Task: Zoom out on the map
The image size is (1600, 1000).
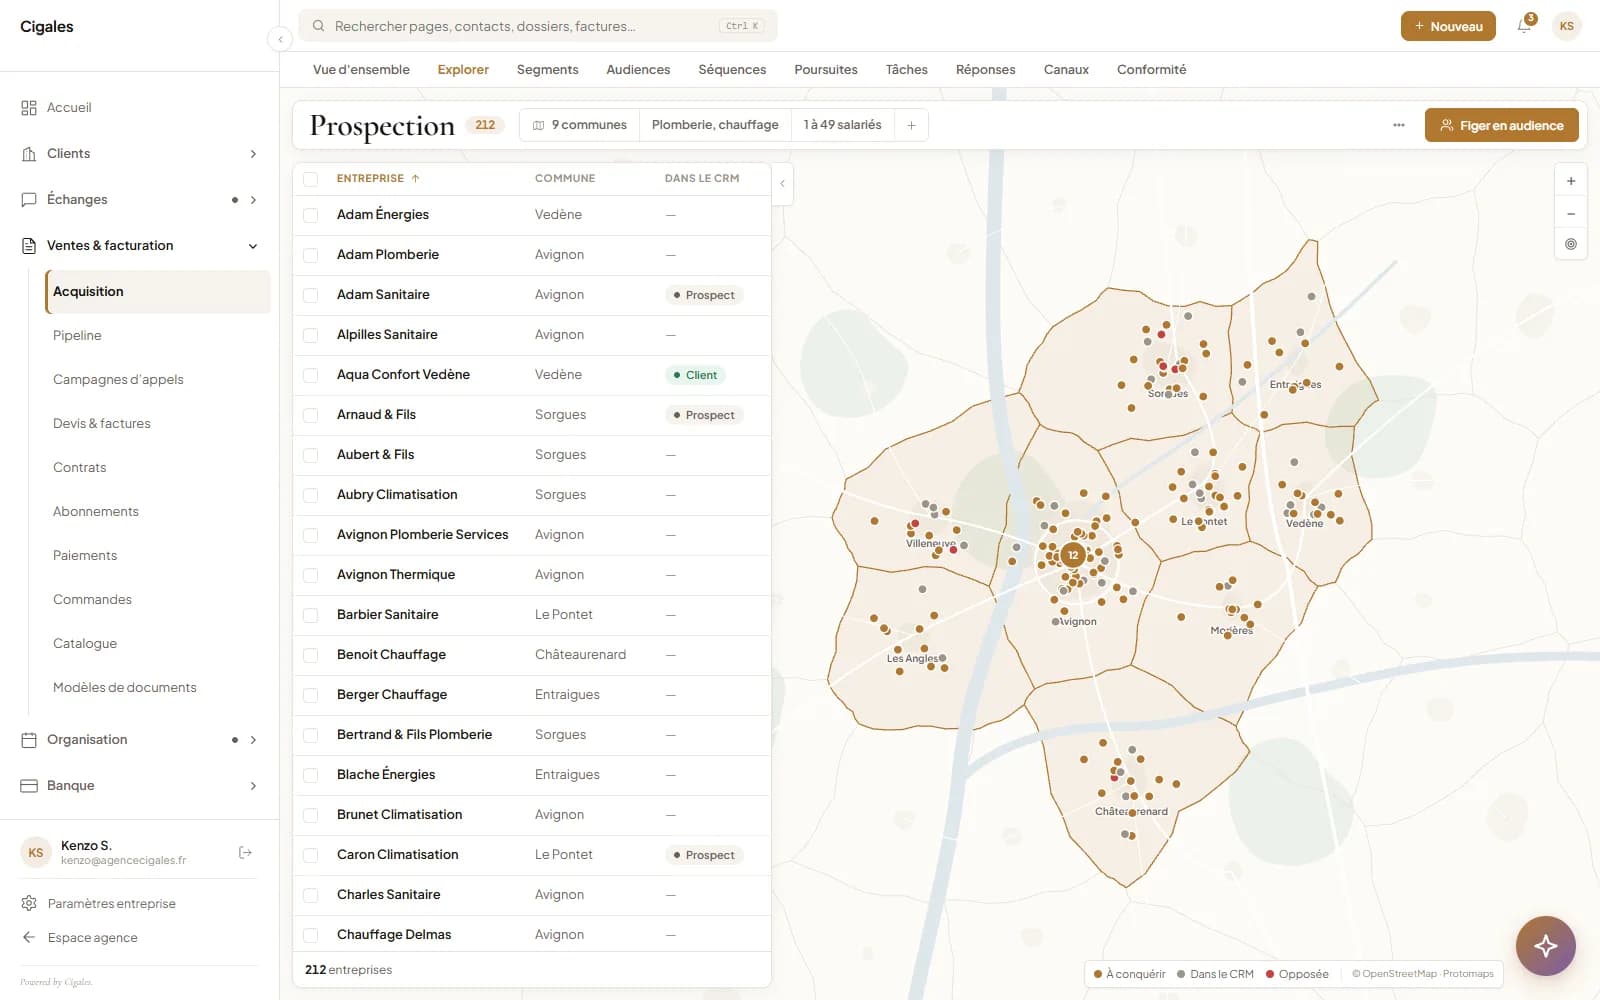Action: [1571, 213]
